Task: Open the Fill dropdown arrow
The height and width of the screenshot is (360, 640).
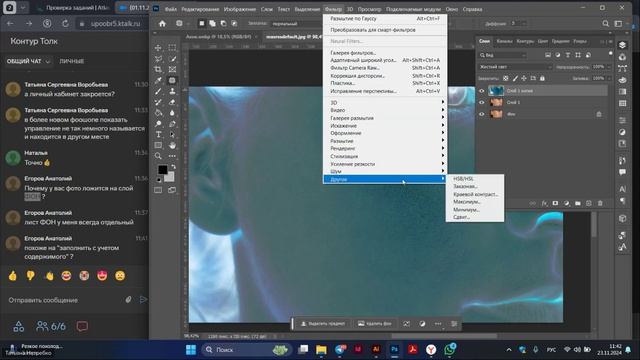Action: [x=609, y=78]
